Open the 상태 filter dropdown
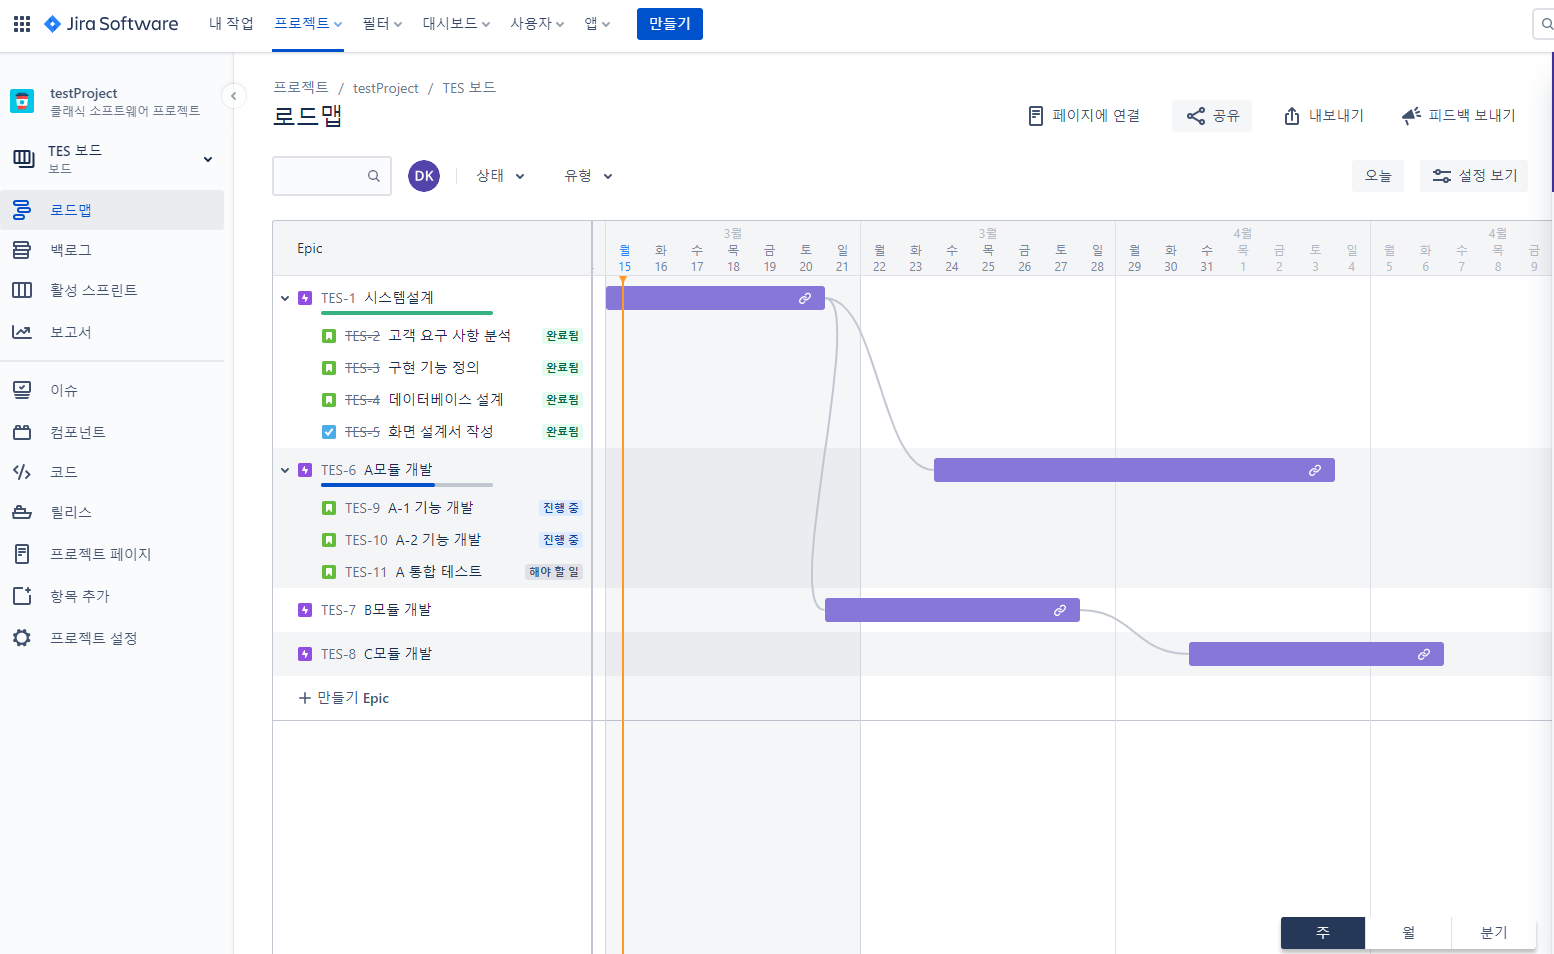1554x954 pixels. pyautogui.click(x=500, y=176)
